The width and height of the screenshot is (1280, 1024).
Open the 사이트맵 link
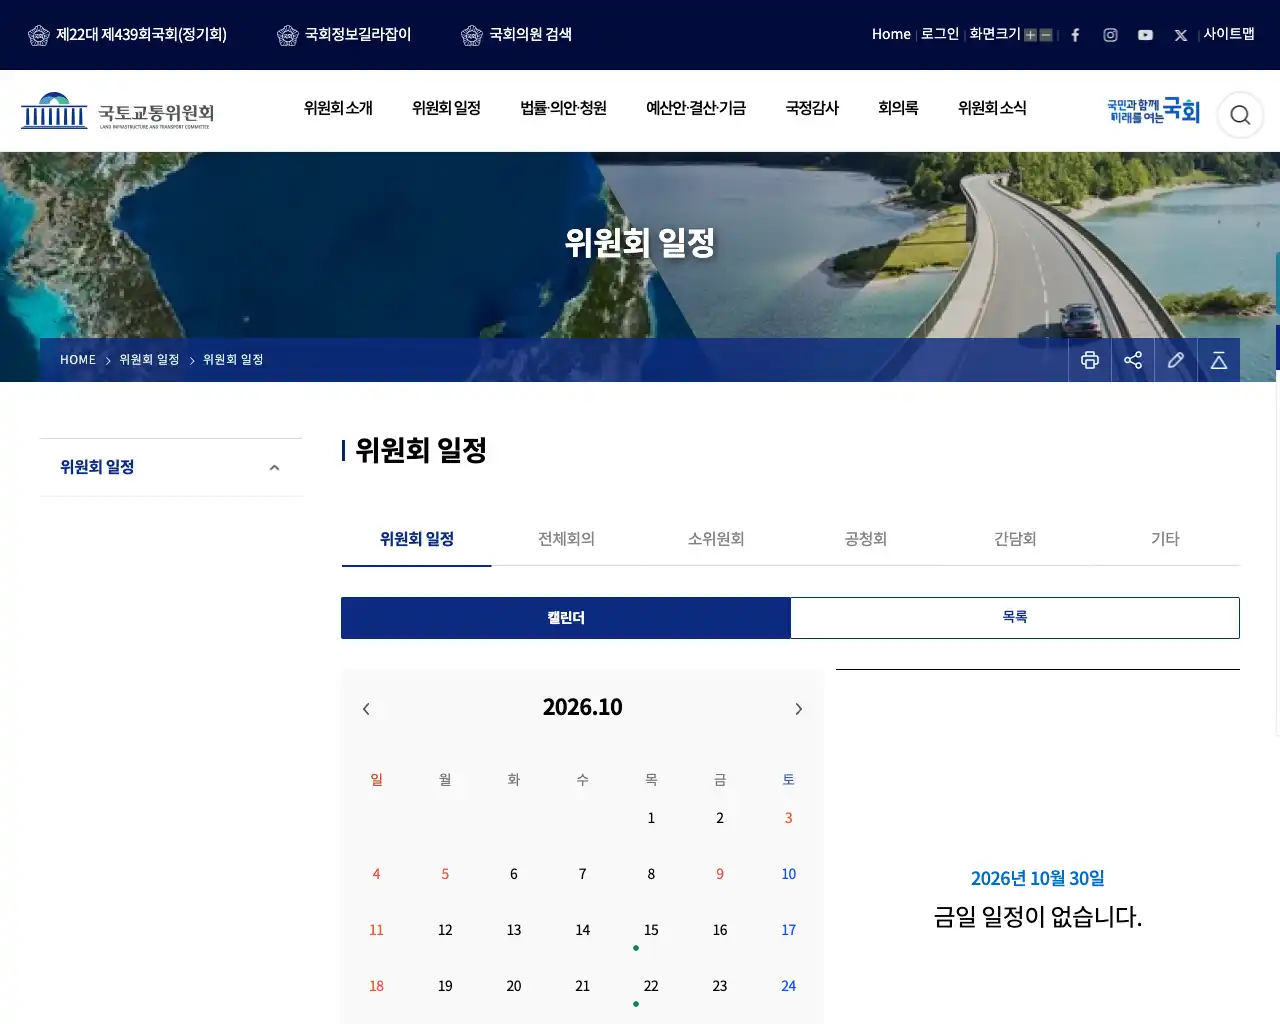click(x=1229, y=34)
